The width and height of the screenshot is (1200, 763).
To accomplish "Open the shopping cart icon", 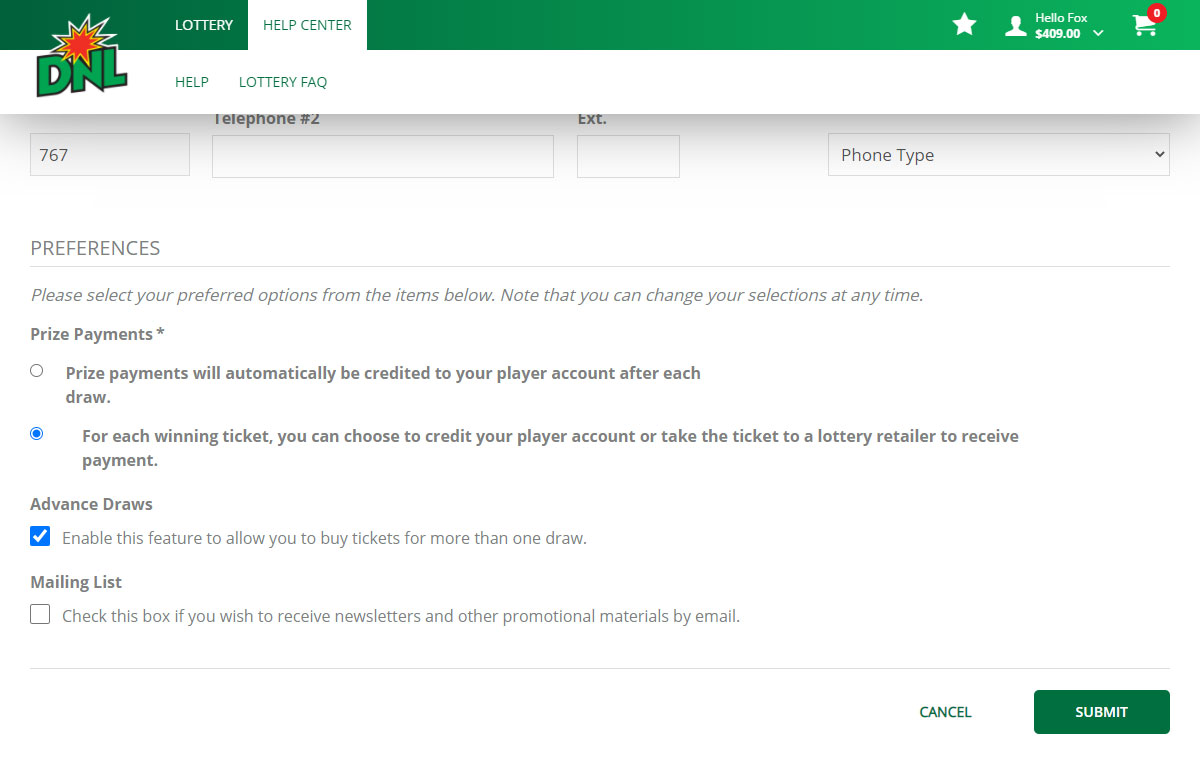I will pos(1144,26).
